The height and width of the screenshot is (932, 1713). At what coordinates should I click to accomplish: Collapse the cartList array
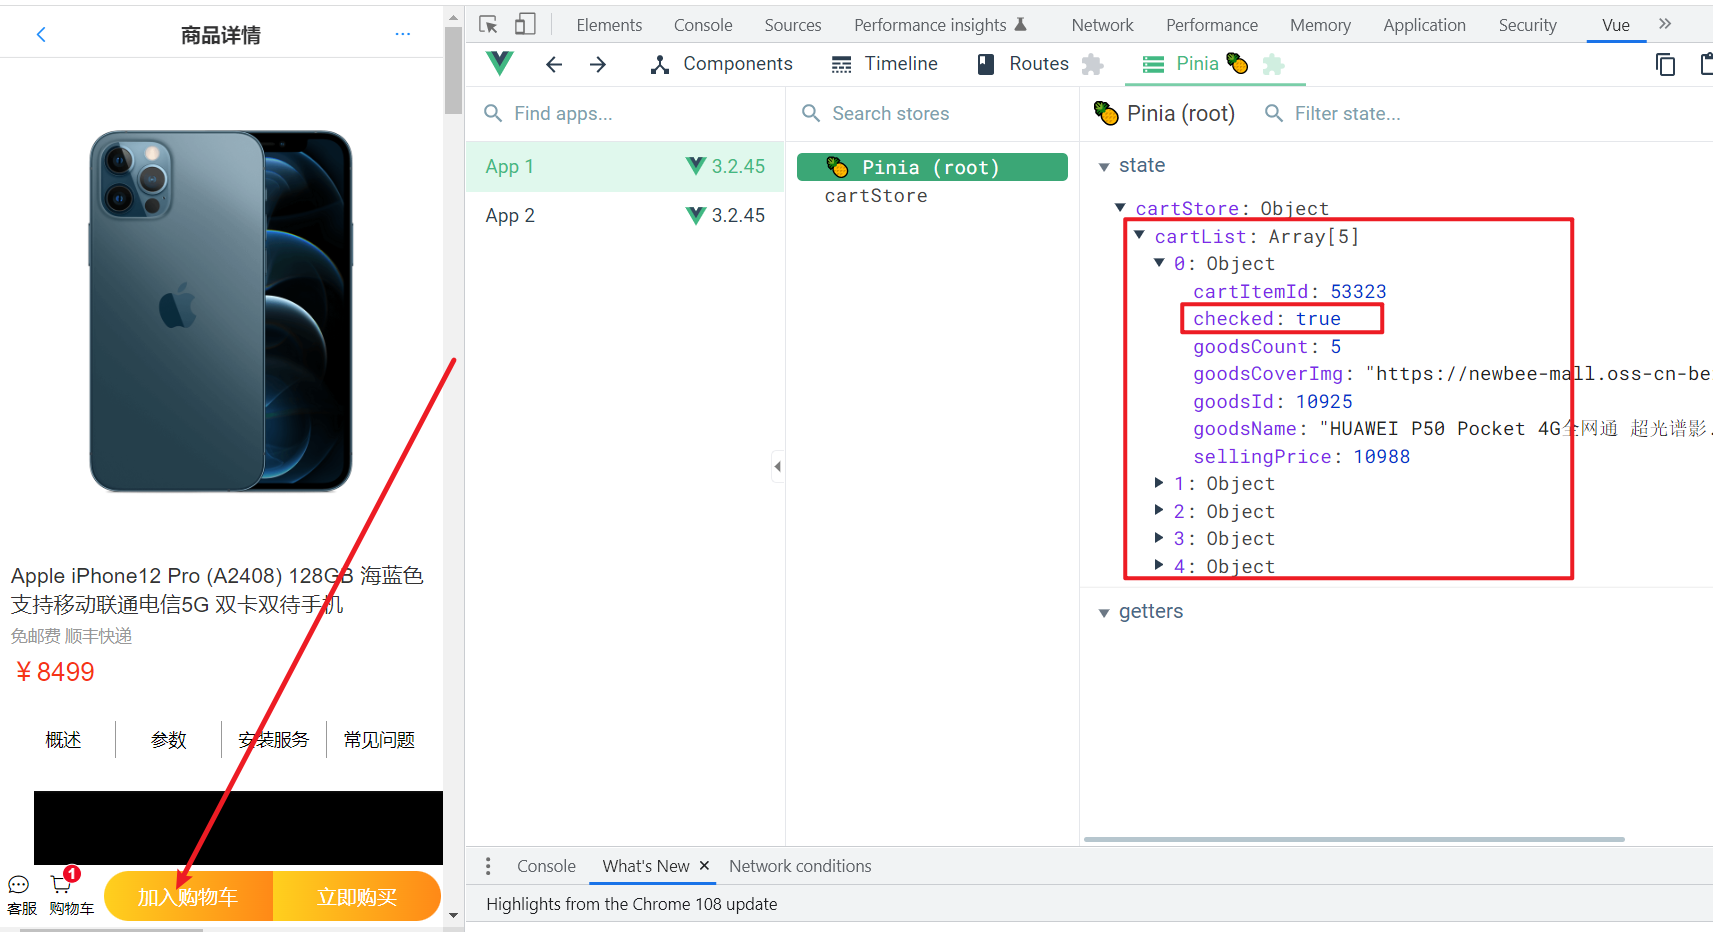(x=1139, y=236)
